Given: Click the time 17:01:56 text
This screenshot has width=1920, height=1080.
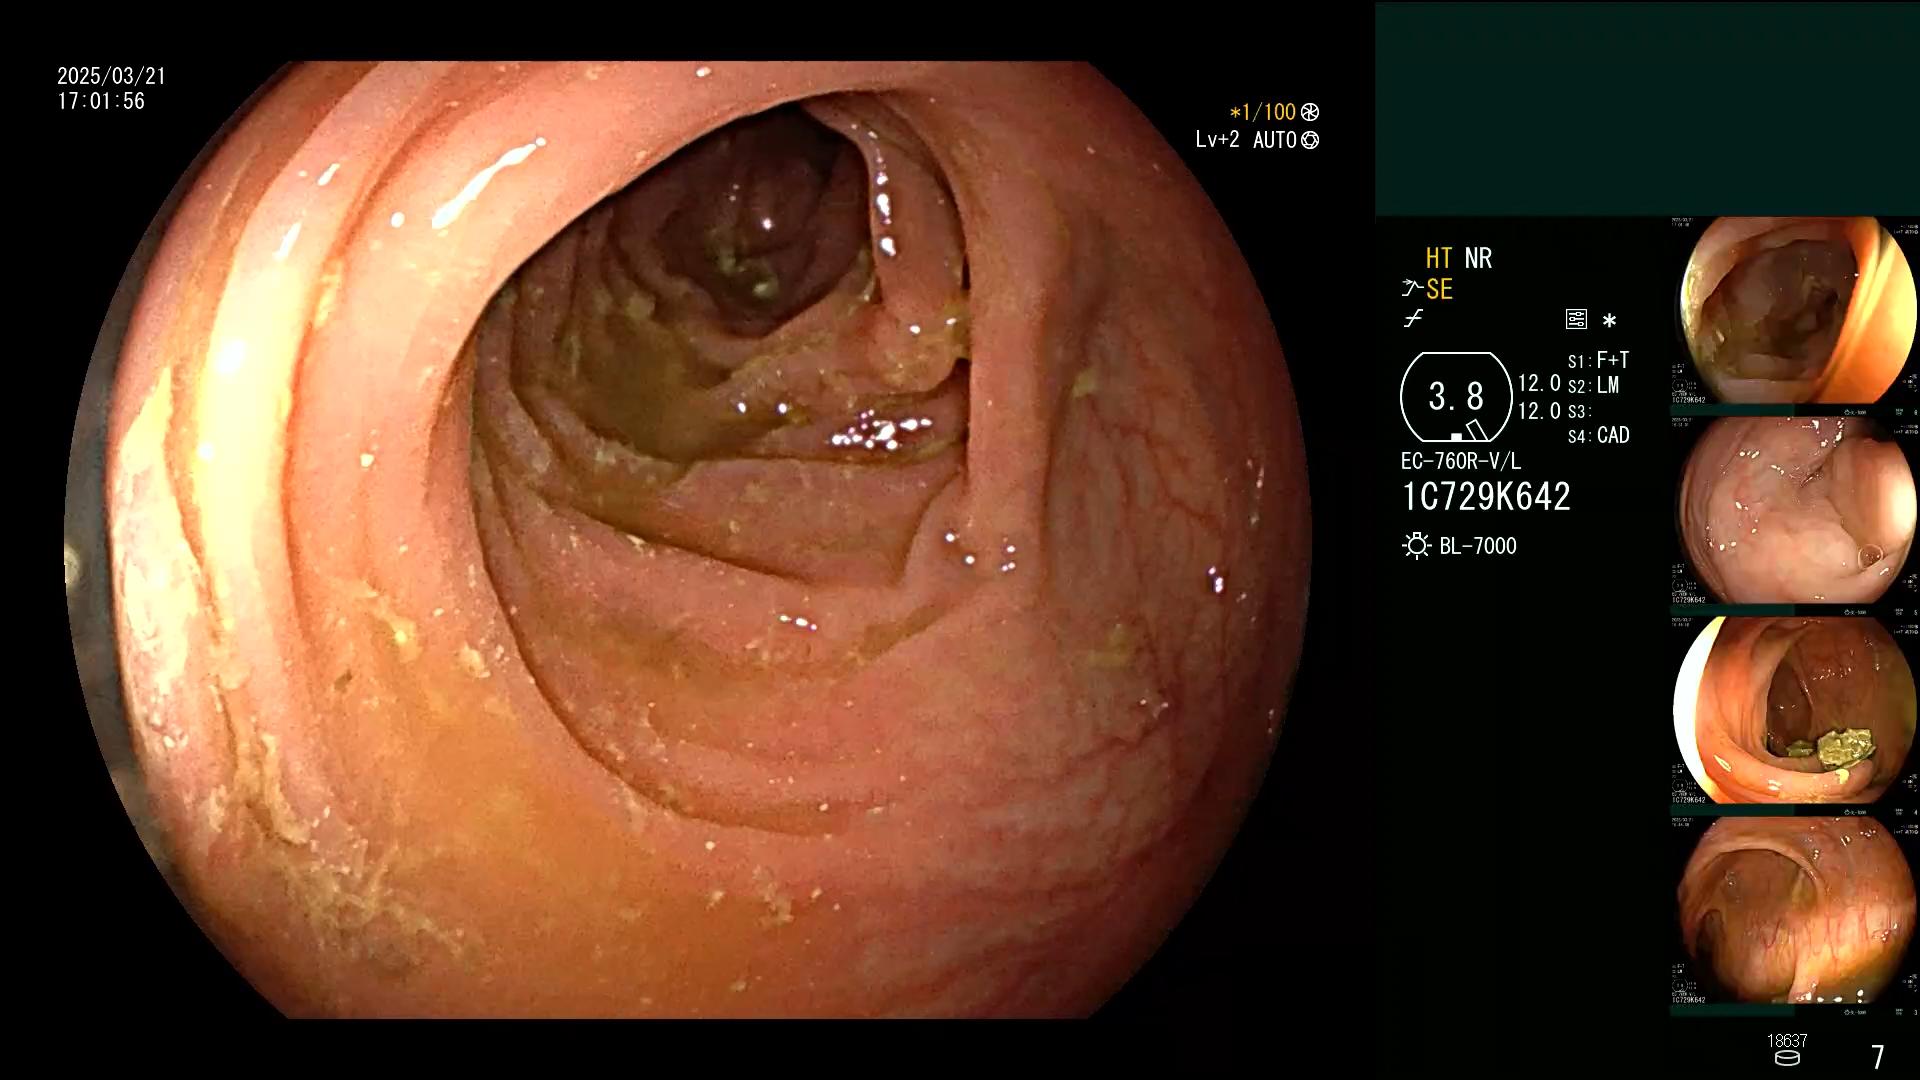Looking at the screenshot, I should coord(101,101).
